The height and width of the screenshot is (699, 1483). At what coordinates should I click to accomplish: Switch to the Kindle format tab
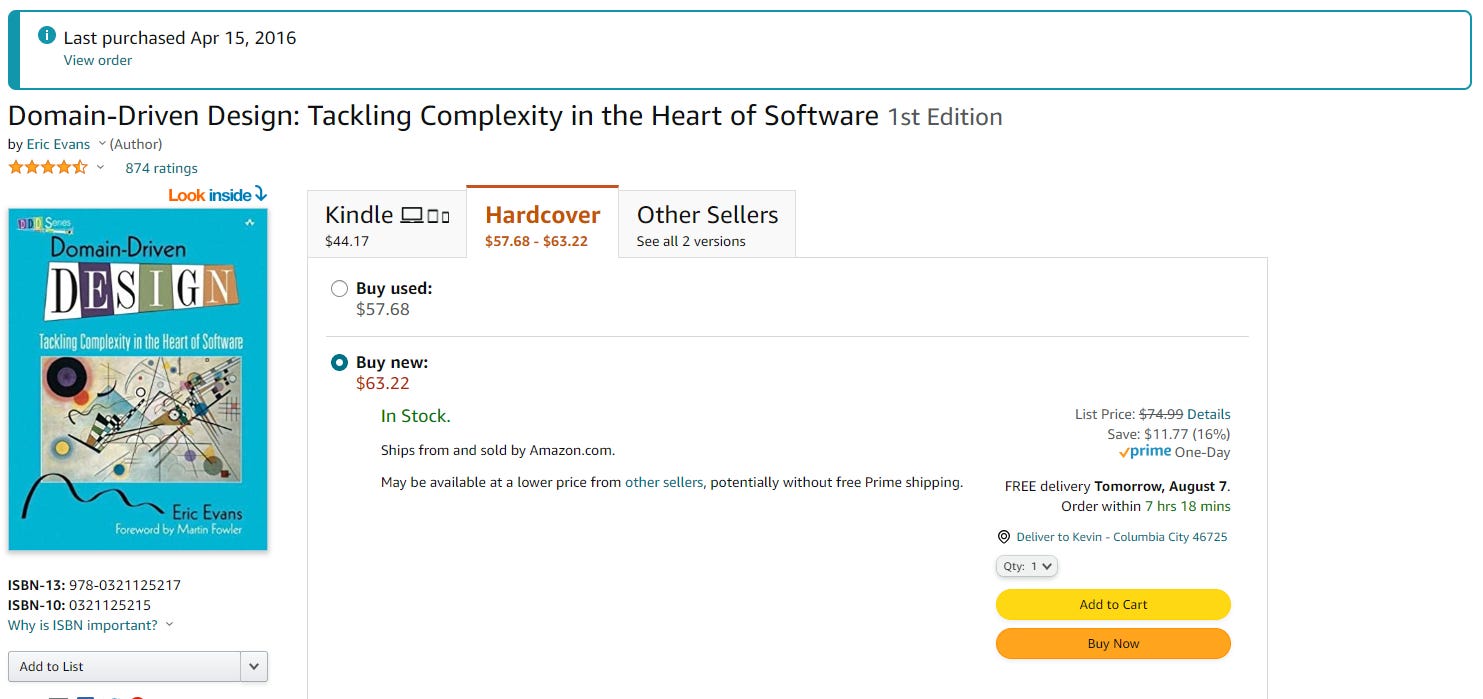click(387, 222)
